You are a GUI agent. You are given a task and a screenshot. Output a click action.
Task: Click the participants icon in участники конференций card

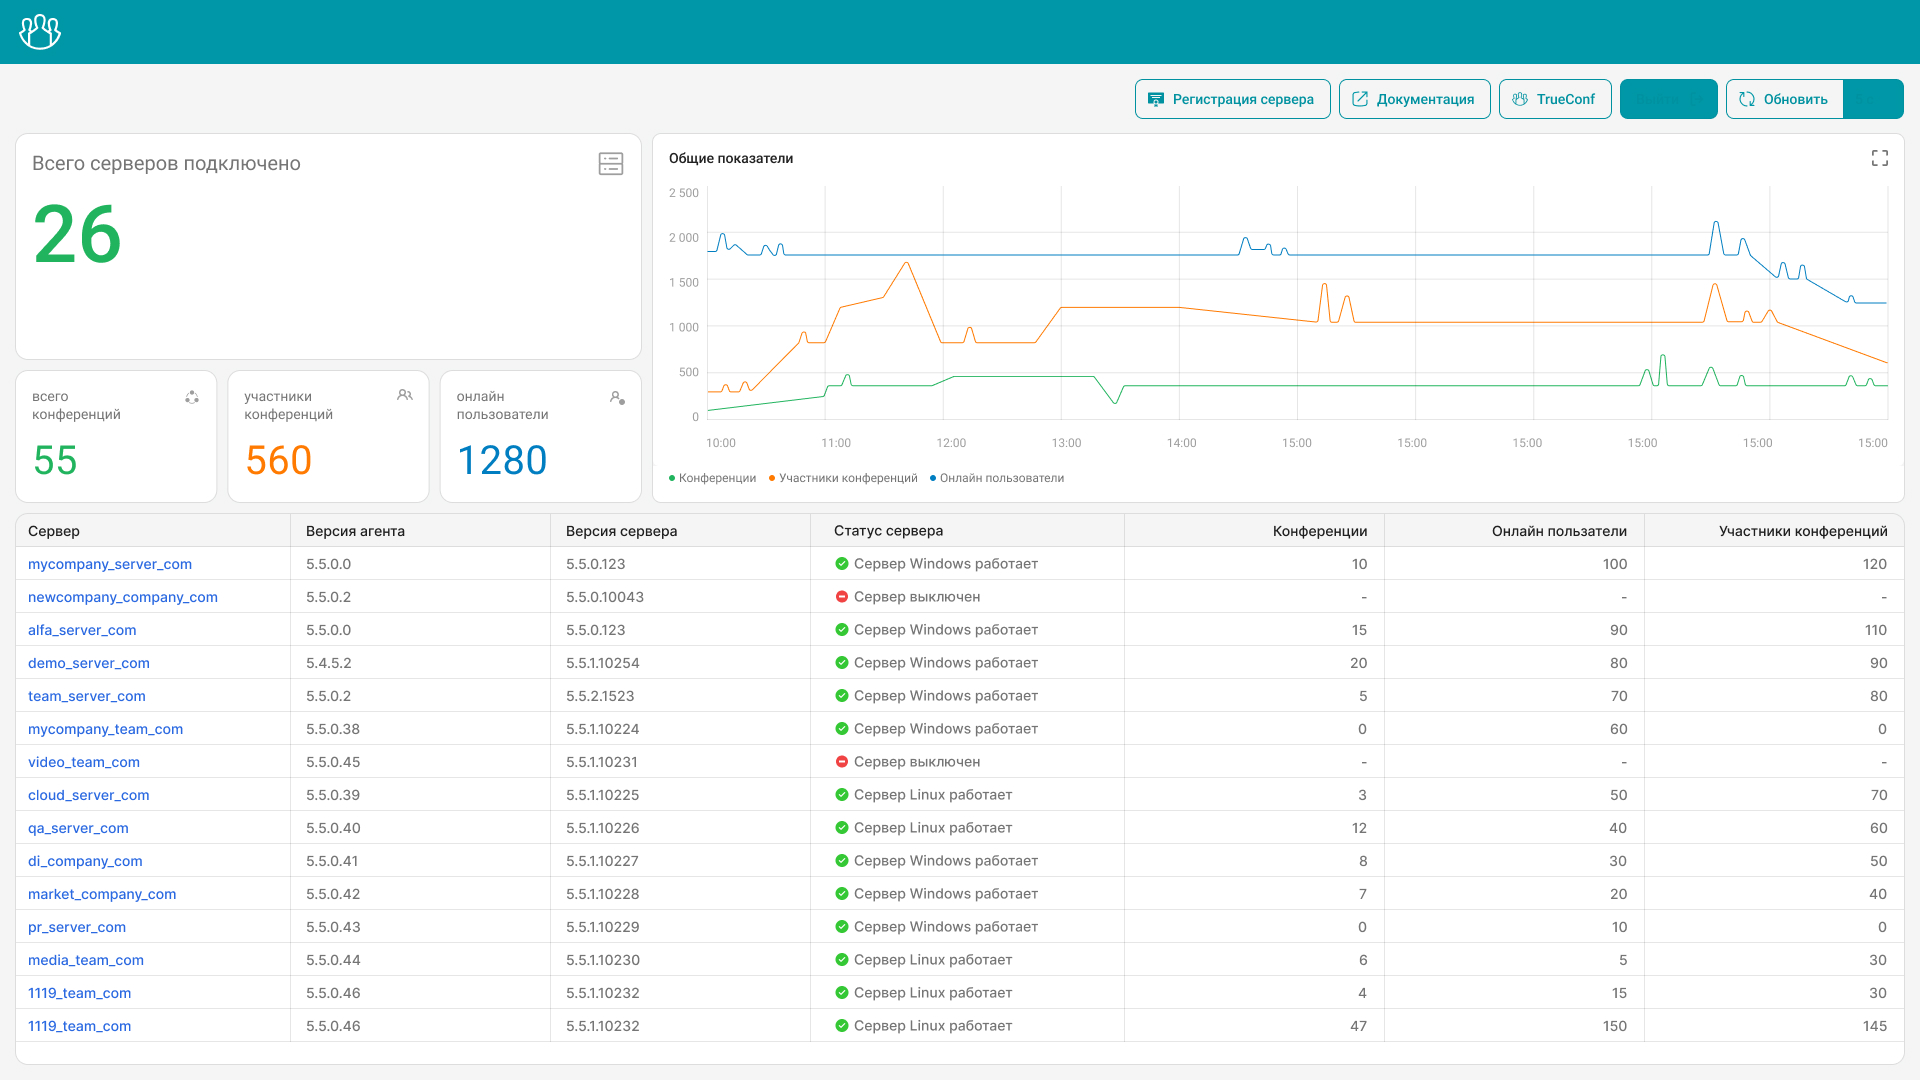405,396
